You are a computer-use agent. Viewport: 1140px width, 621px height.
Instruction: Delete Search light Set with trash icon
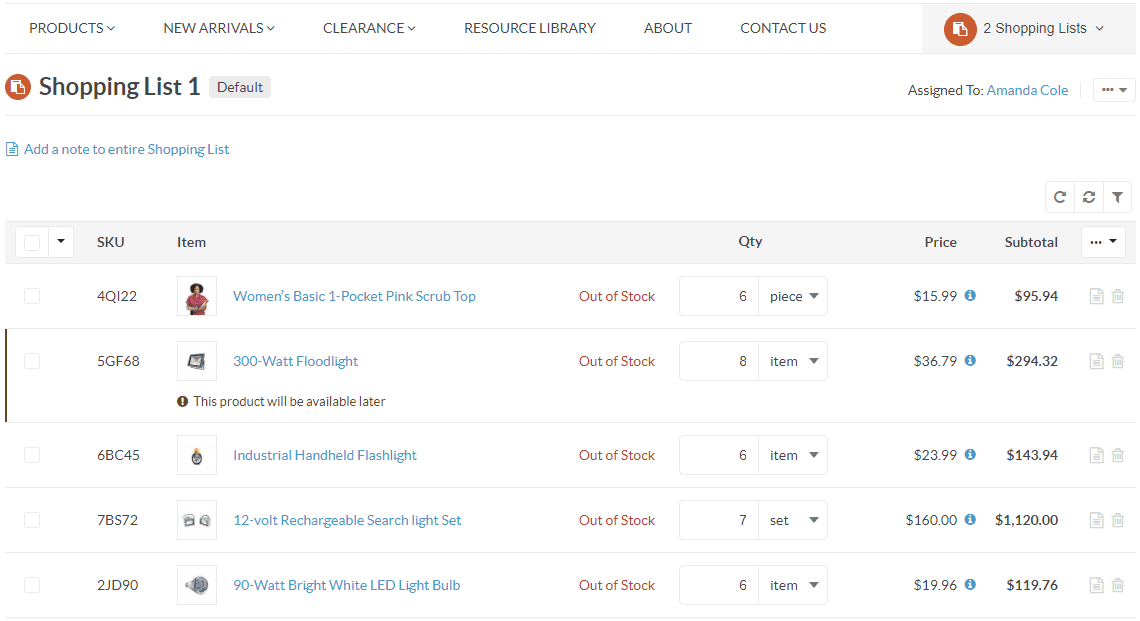click(1118, 520)
